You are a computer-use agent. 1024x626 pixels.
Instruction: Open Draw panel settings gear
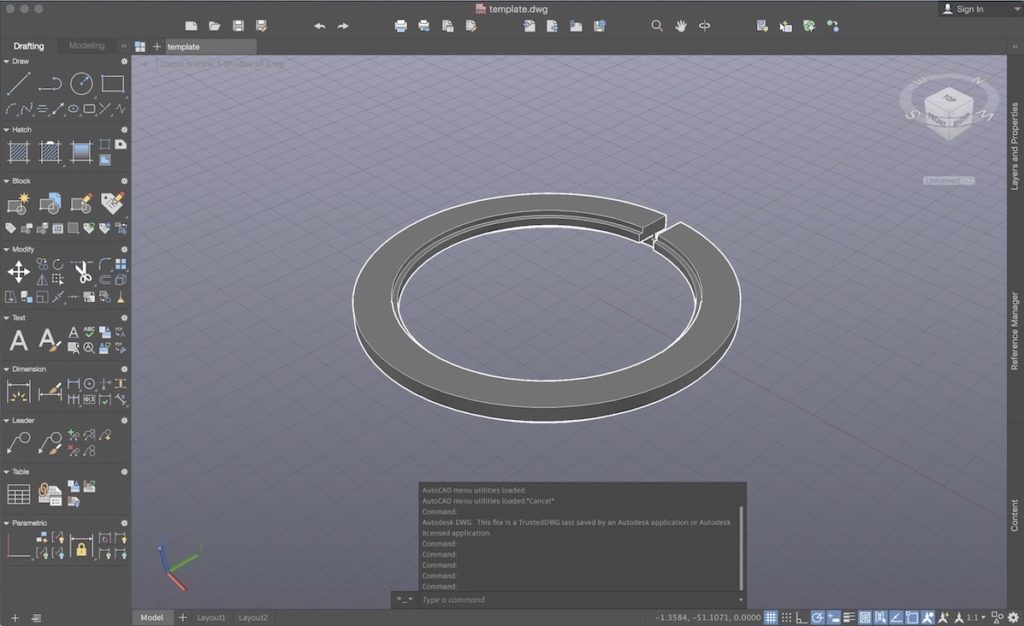coord(124,61)
